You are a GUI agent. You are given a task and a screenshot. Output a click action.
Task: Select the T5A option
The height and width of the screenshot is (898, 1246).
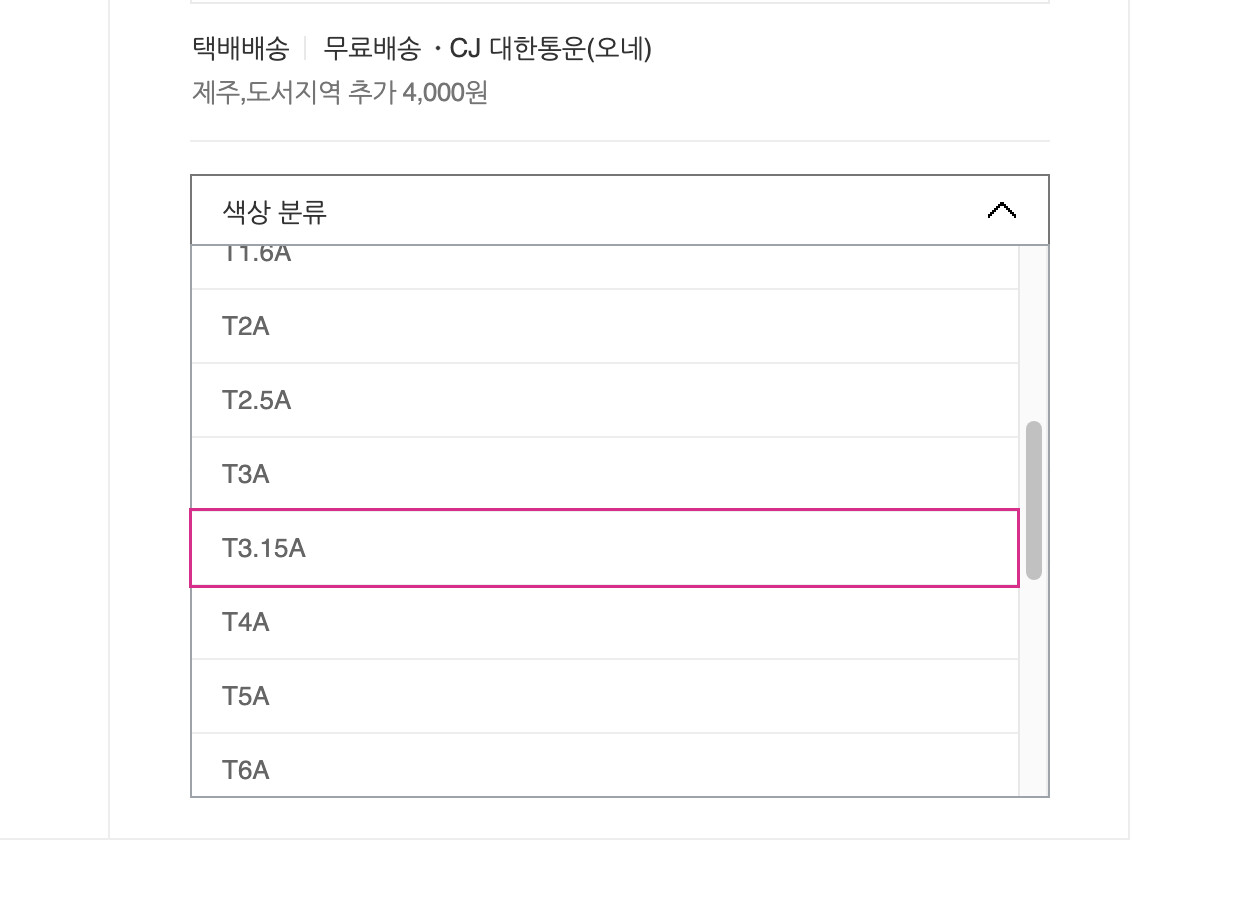605,696
